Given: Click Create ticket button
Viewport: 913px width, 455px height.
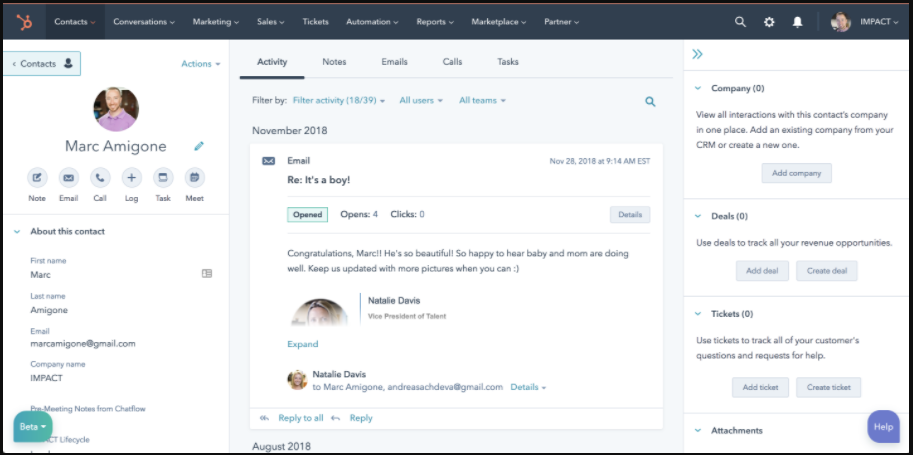Looking at the screenshot, I should click(829, 387).
